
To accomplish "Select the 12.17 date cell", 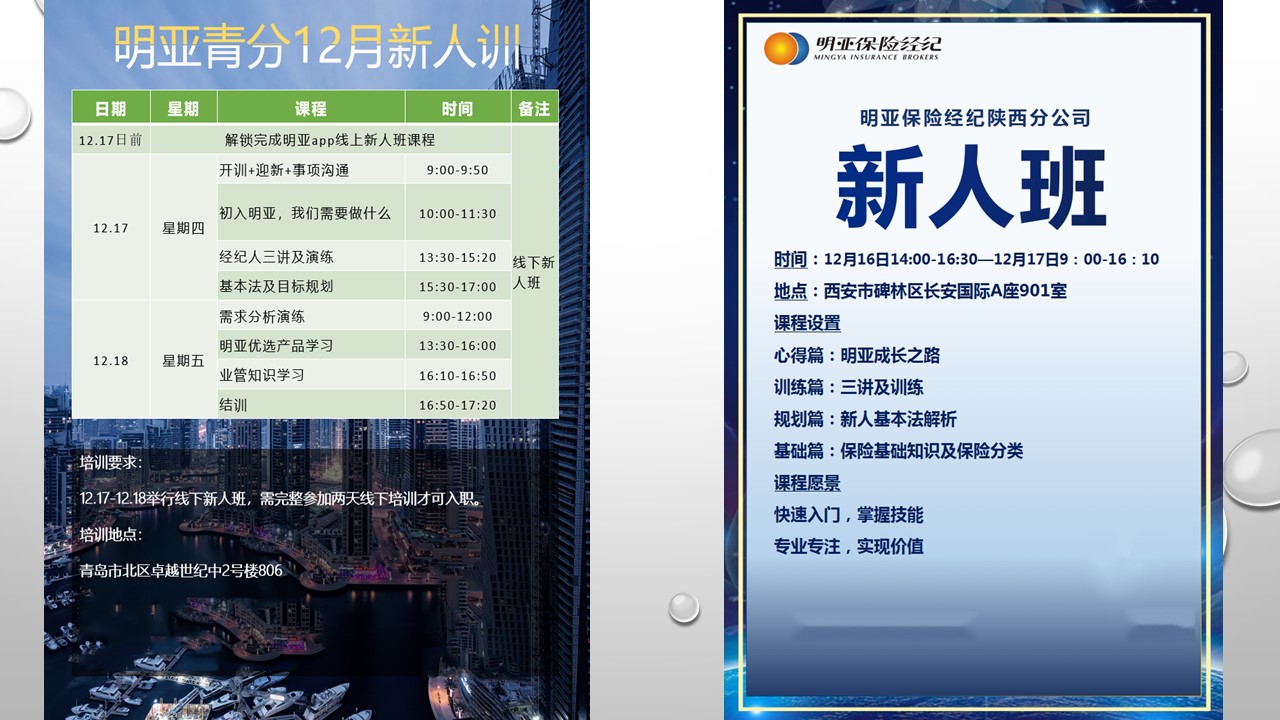I will click(111, 228).
